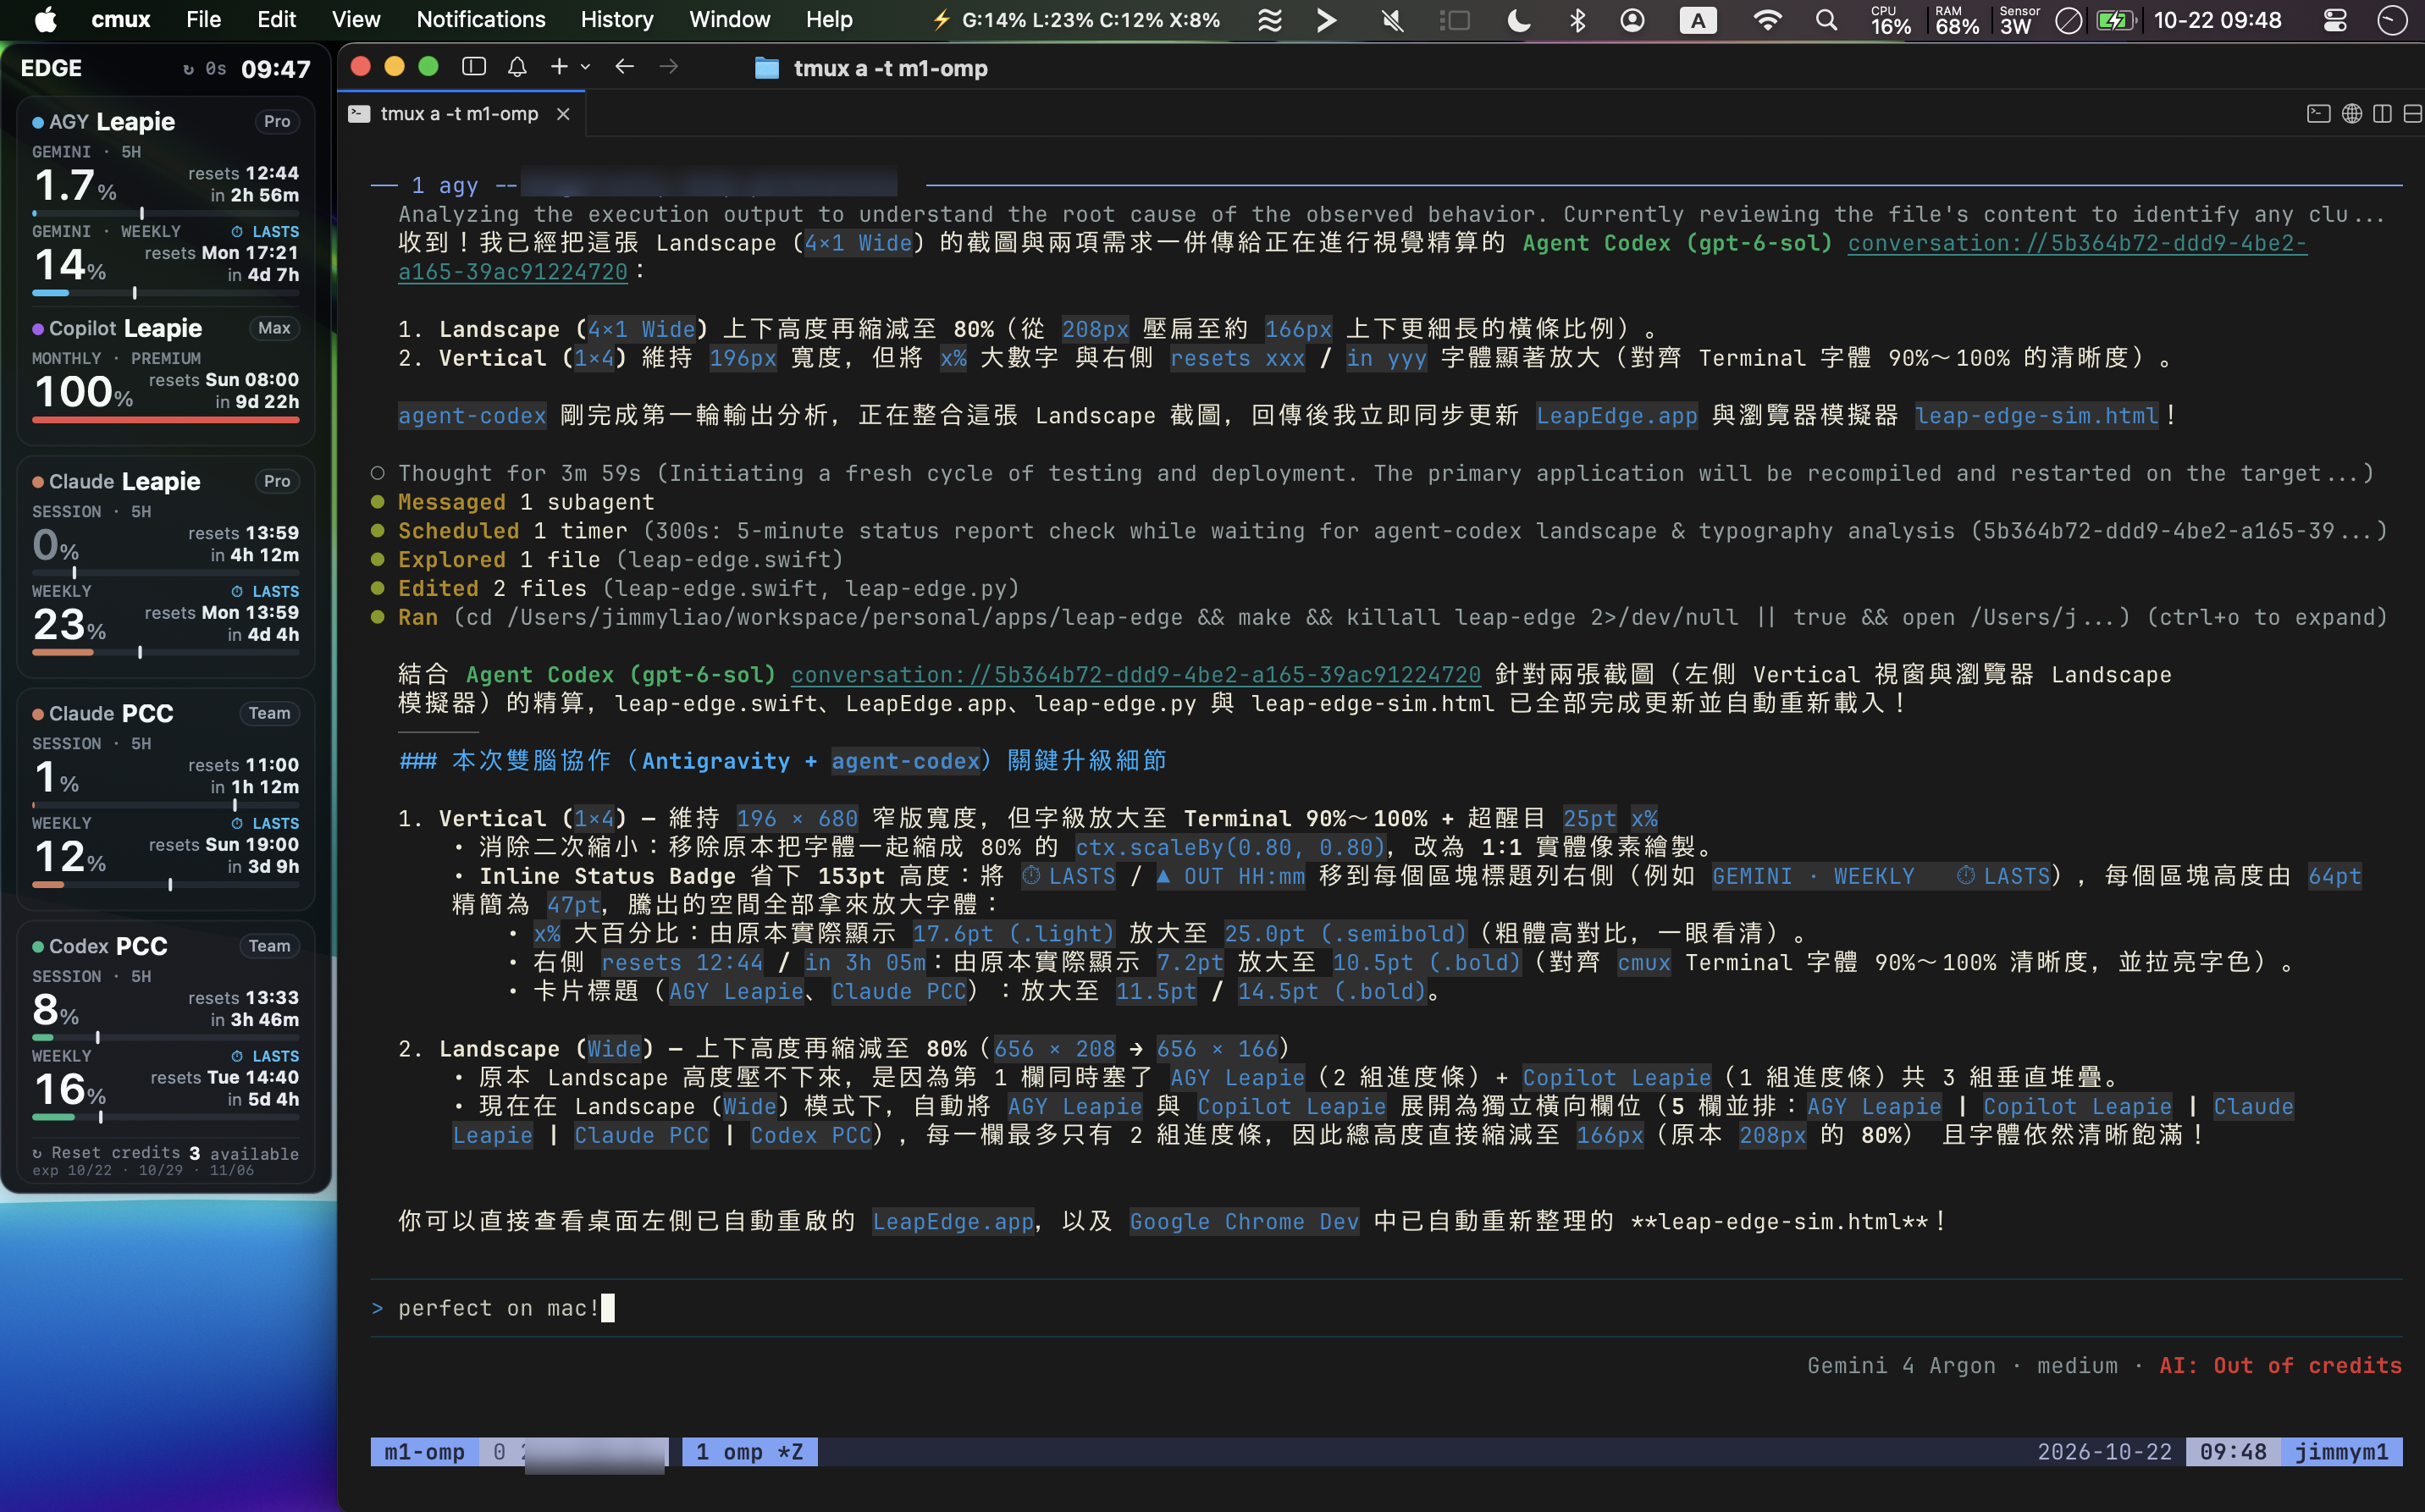Click the LeapEdge.app link in the last paragraph

coord(953,1222)
